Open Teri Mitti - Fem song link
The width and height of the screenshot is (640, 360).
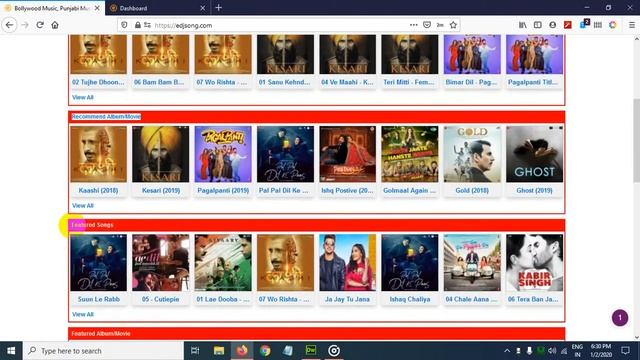pyautogui.click(x=409, y=82)
